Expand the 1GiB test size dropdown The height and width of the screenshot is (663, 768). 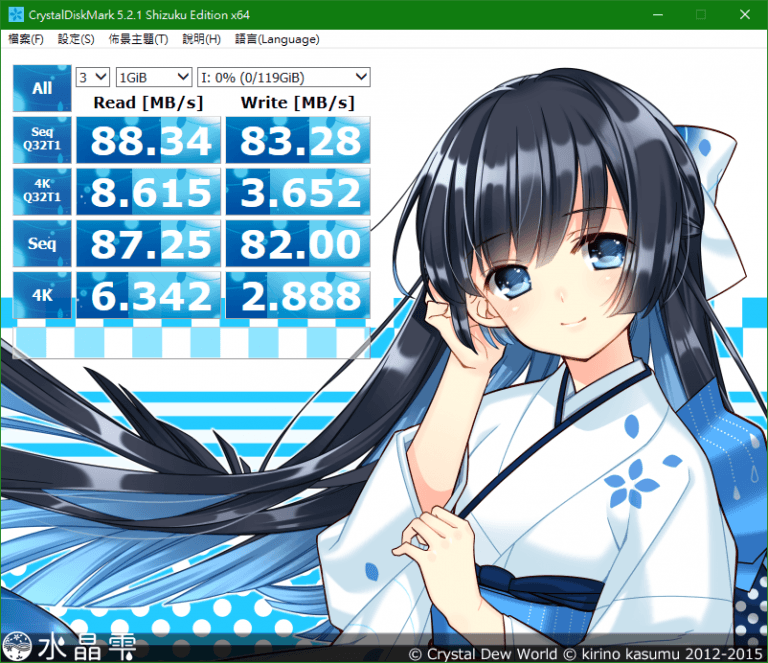point(154,77)
